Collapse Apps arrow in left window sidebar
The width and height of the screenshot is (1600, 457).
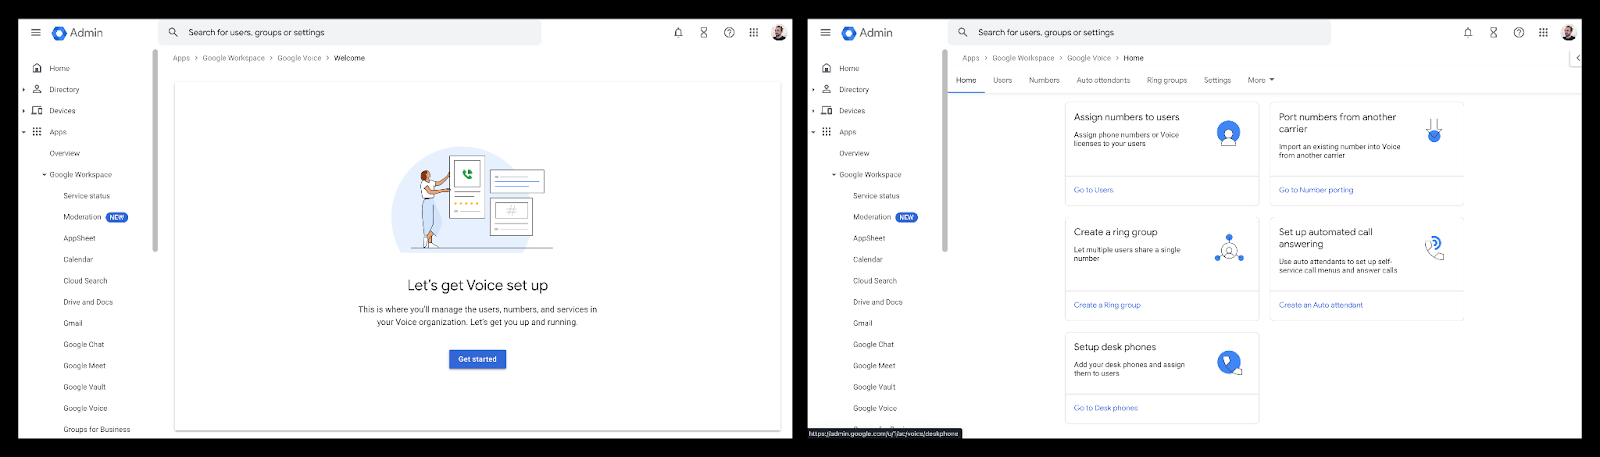click(24, 132)
